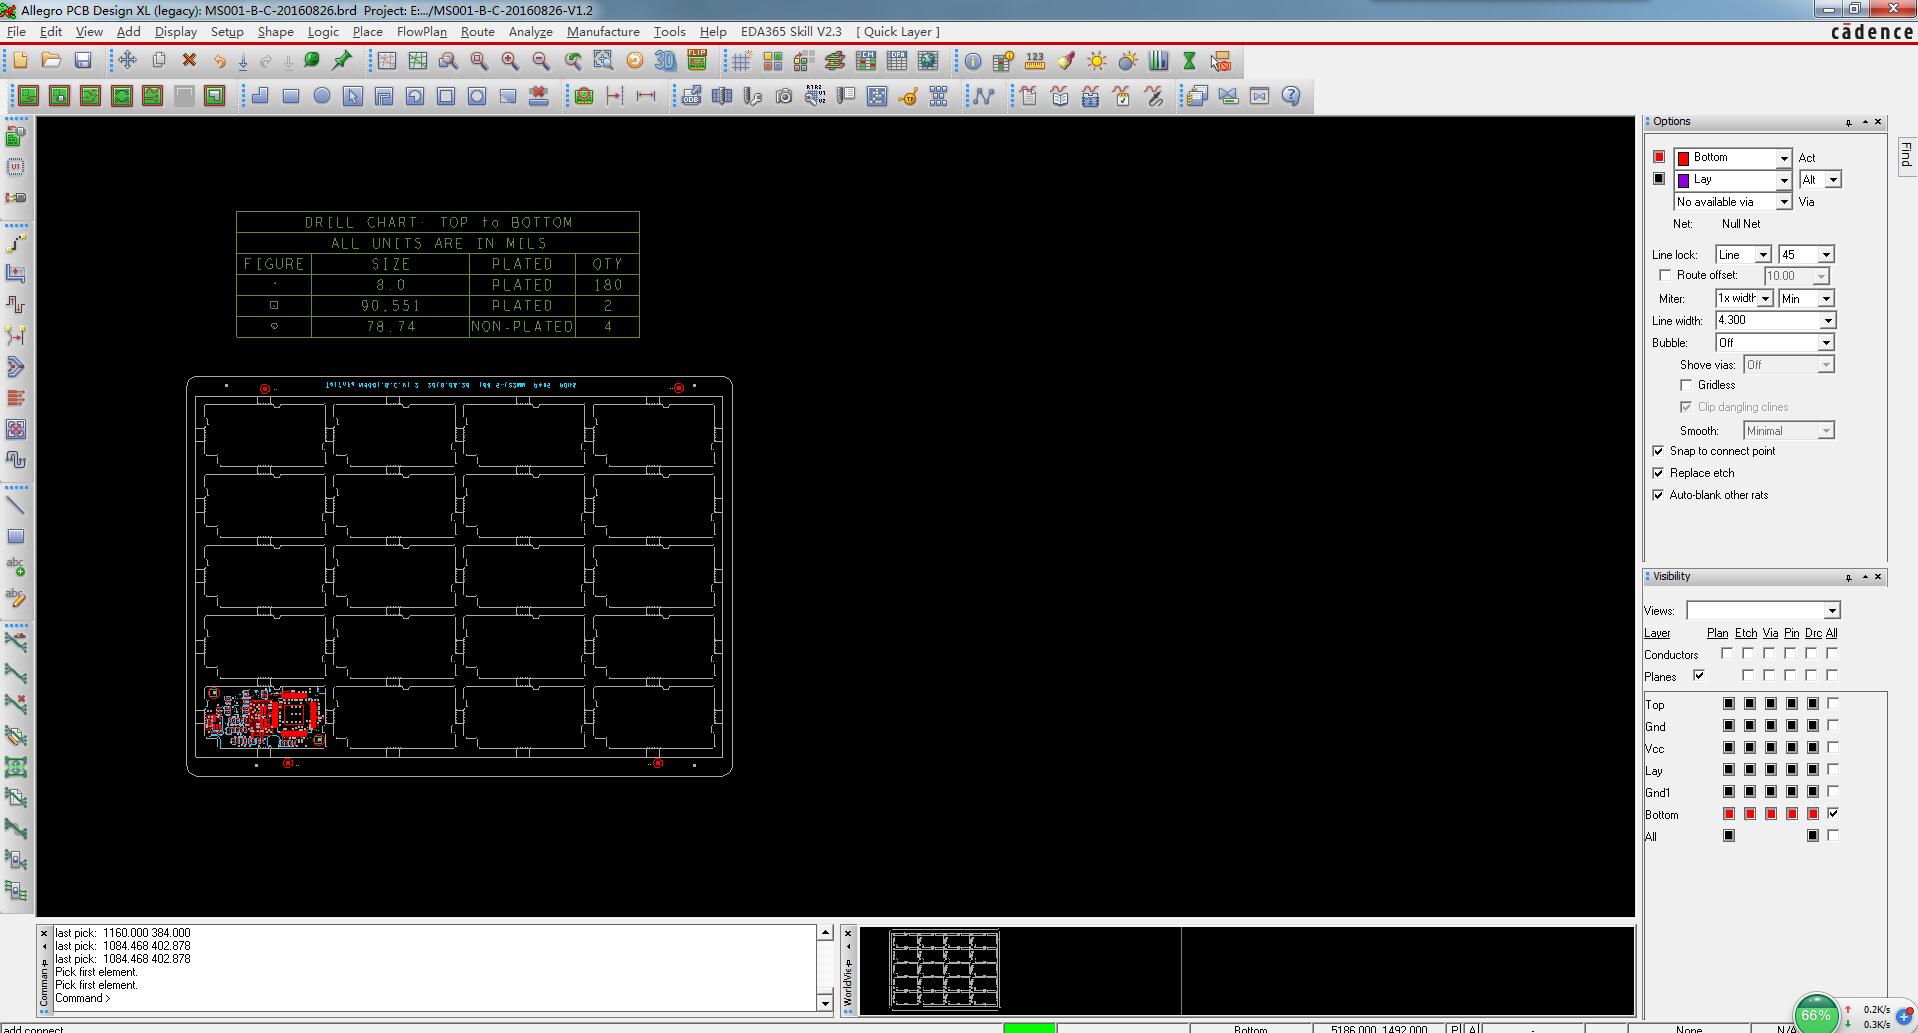Viewport: 1918px width, 1033px height.
Task: Click the Bottom layer Via red swatch
Action: 1771,814
